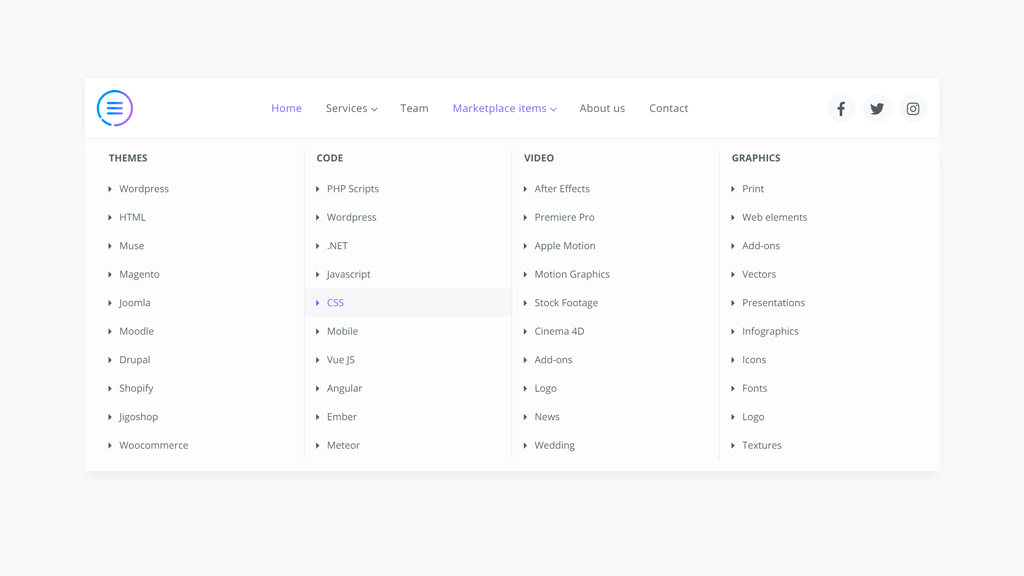The width and height of the screenshot is (1024, 576).
Task: Choose Vue JS in Code column
Action: tap(341, 360)
